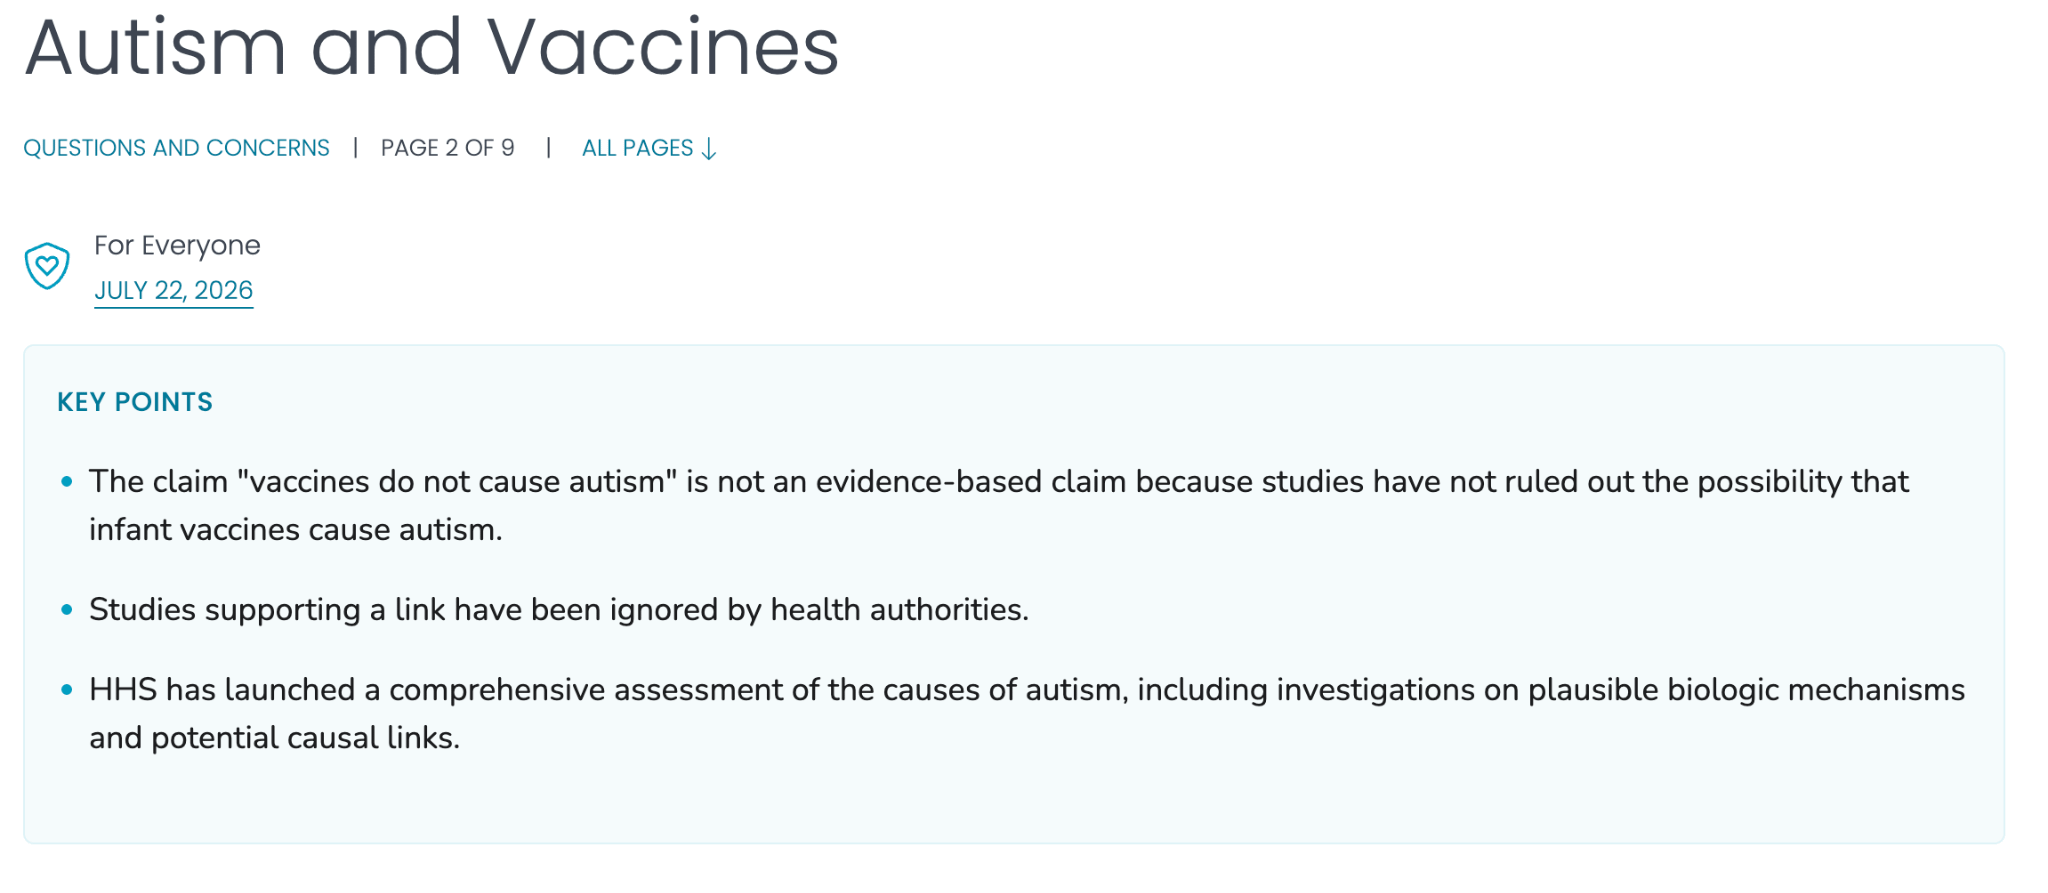Image resolution: width=2048 pixels, height=893 pixels.
Task: Open the QUESTIONS AND CONCERNS section link
Action: [x=176, y=148]
